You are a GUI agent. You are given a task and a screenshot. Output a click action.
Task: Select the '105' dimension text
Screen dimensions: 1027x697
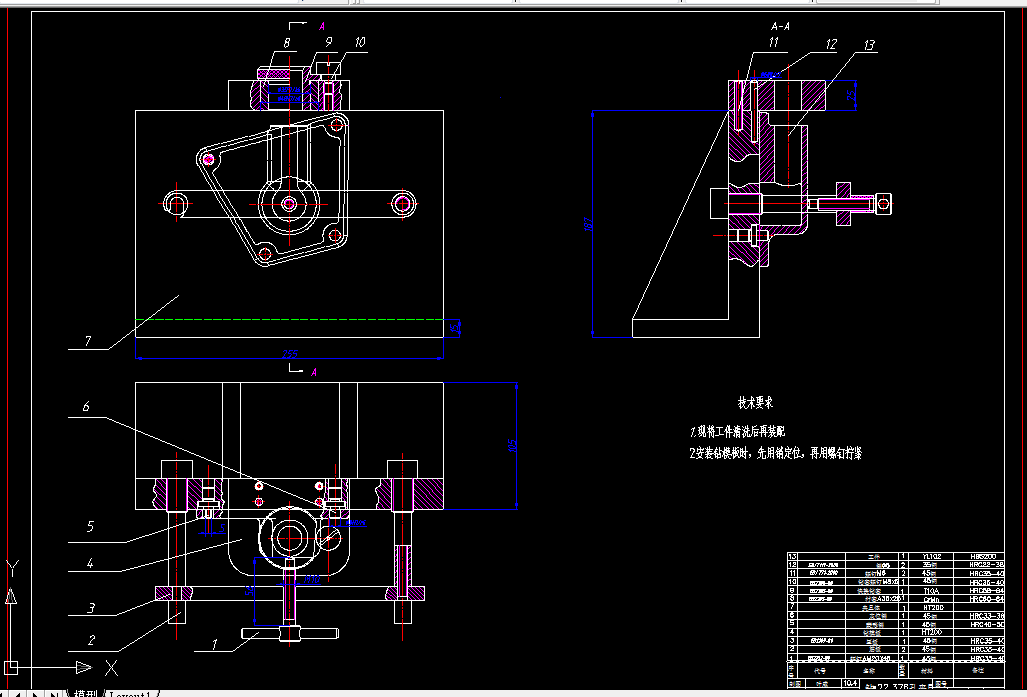tap(513, 445)
